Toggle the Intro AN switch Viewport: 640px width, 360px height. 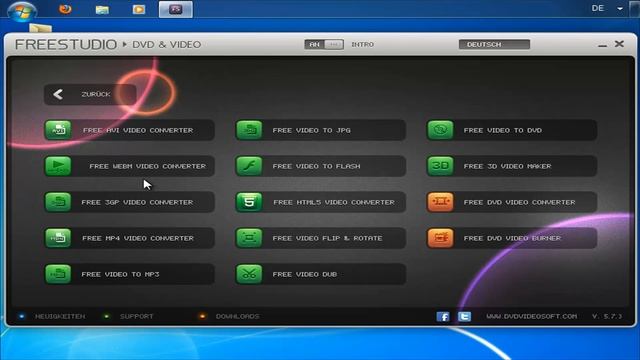(324, 44)
